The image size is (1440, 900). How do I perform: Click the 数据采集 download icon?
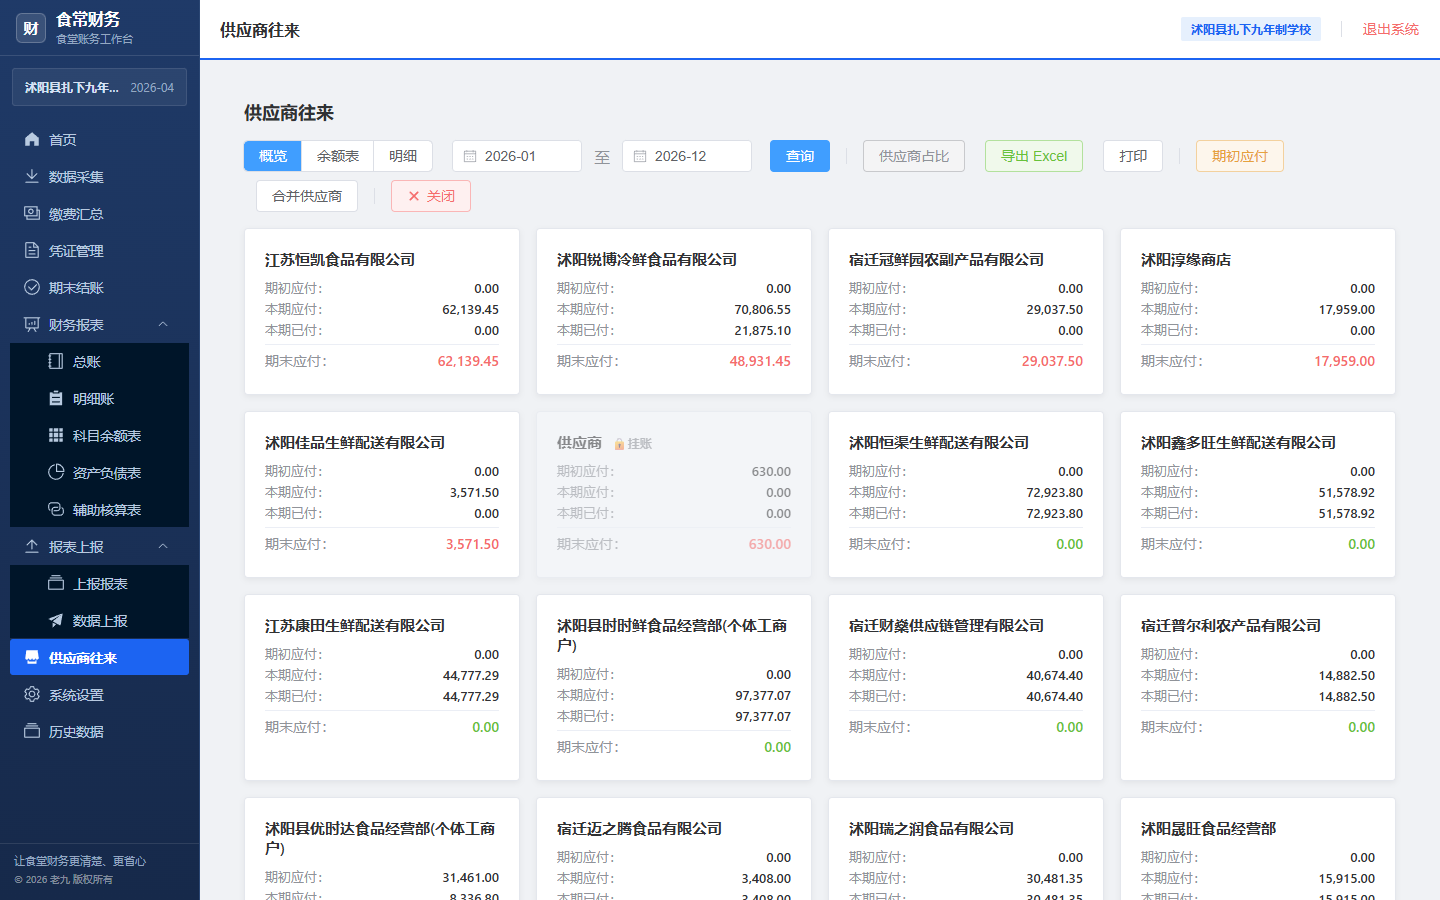coord(32,177)
